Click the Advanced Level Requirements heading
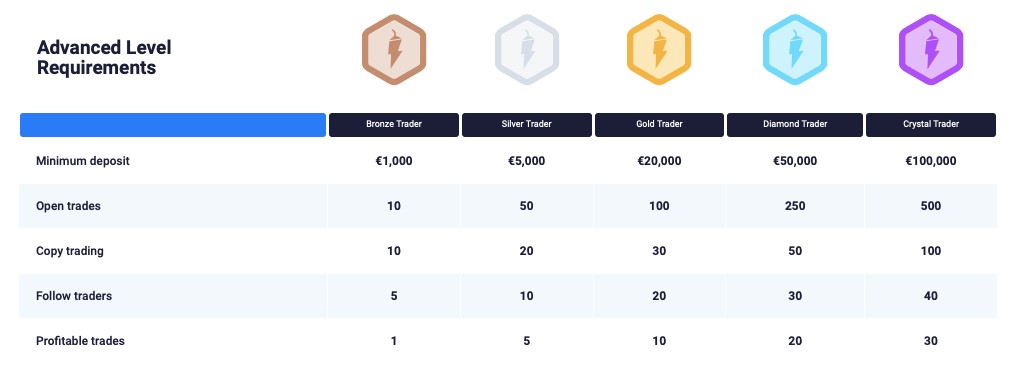This screenshot has height=382, width=1019. coord(104,57)
